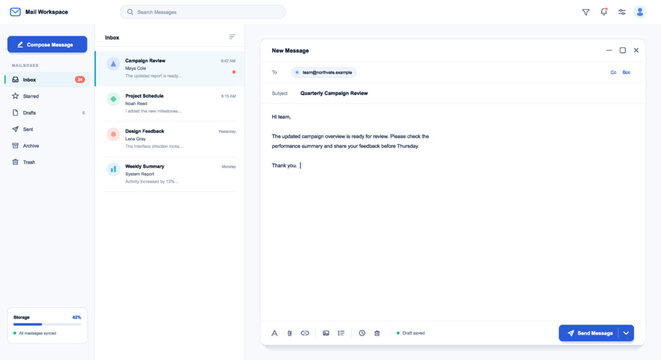Viewport: 661px width, 360px height.
Task: Open the Project Schedule email title
Action: pyautogui.click(x=144, y=96)
